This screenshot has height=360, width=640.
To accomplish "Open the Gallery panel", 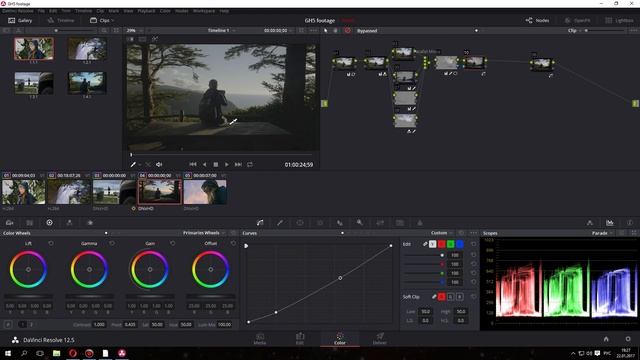I will (20, 20).
